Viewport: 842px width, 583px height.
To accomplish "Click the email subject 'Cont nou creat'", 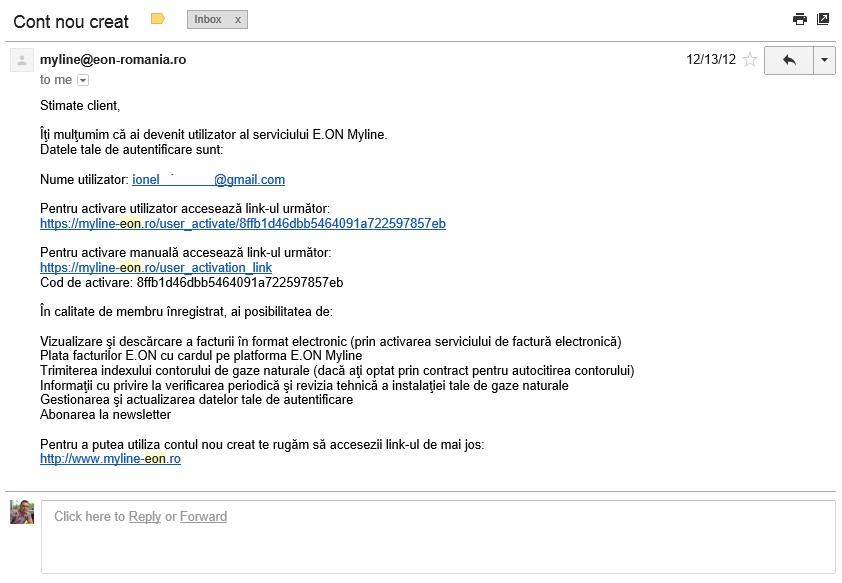I will 71,21.
